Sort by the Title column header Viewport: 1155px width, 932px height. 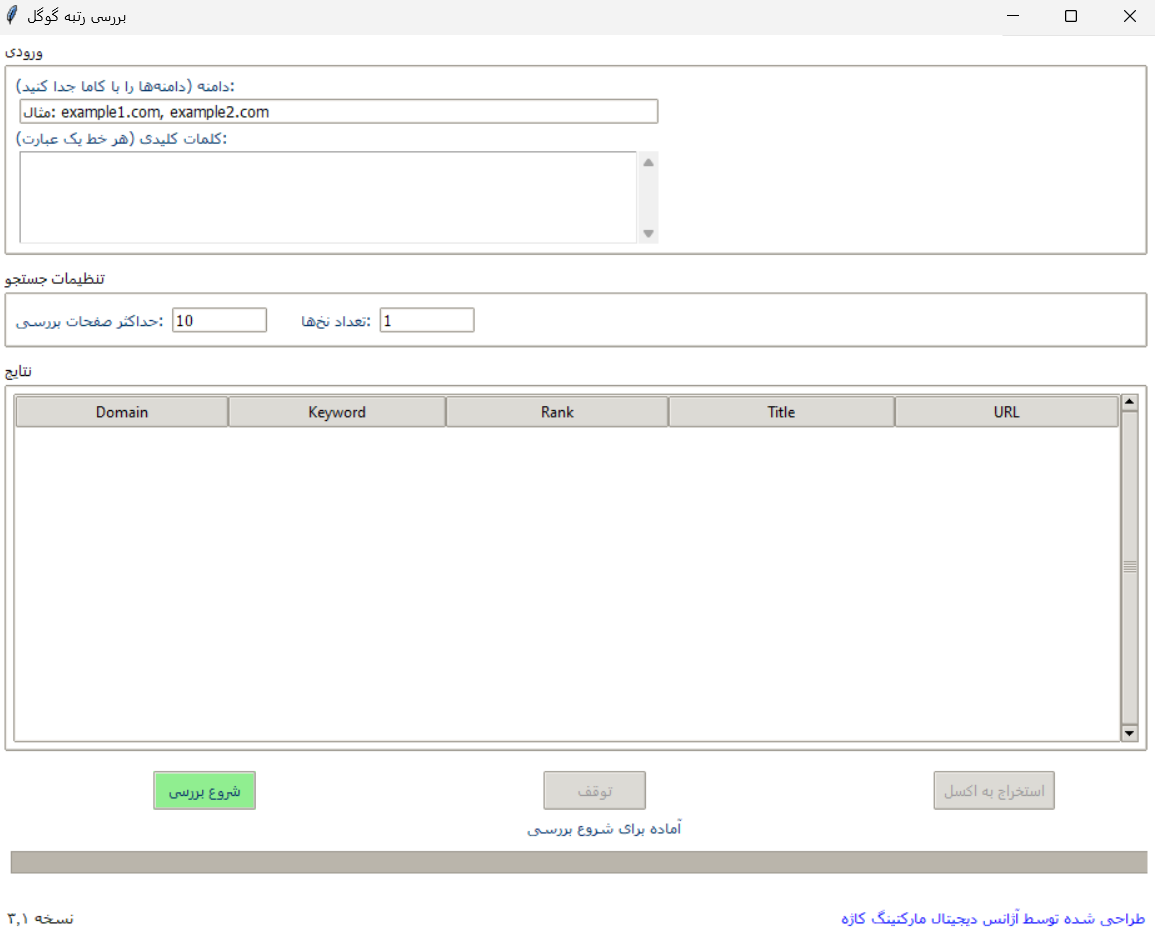pos(782,412)
